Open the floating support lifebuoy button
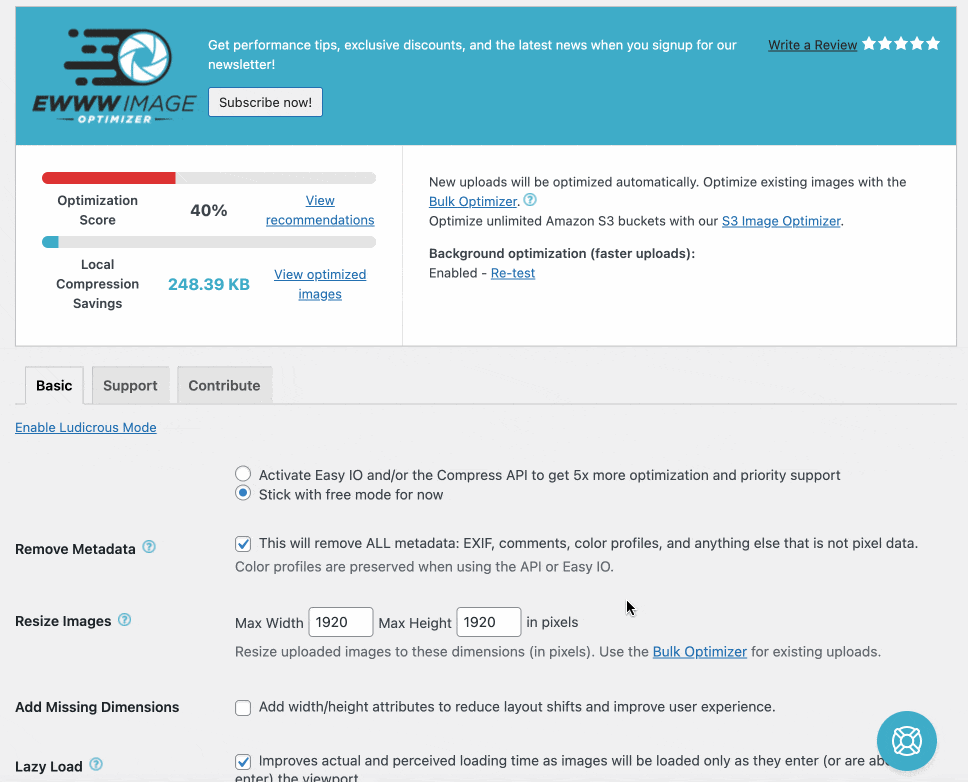The width and height of the screenshot is (968, 782). click(x=906, y=741)
